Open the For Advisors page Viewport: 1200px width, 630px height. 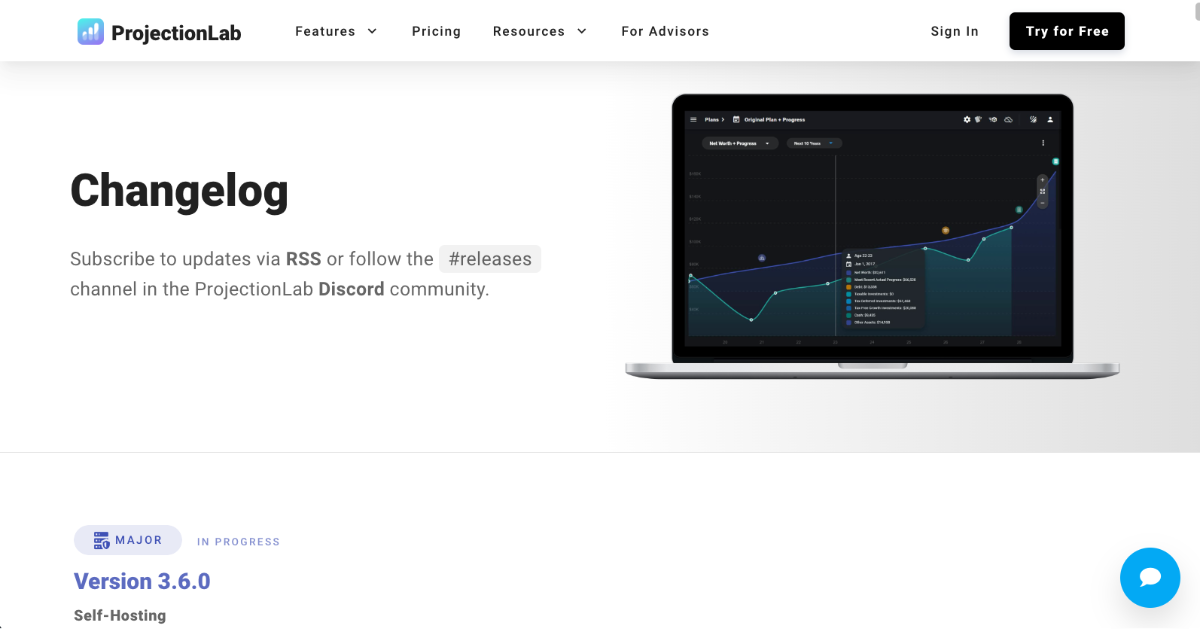pos(665,31)
